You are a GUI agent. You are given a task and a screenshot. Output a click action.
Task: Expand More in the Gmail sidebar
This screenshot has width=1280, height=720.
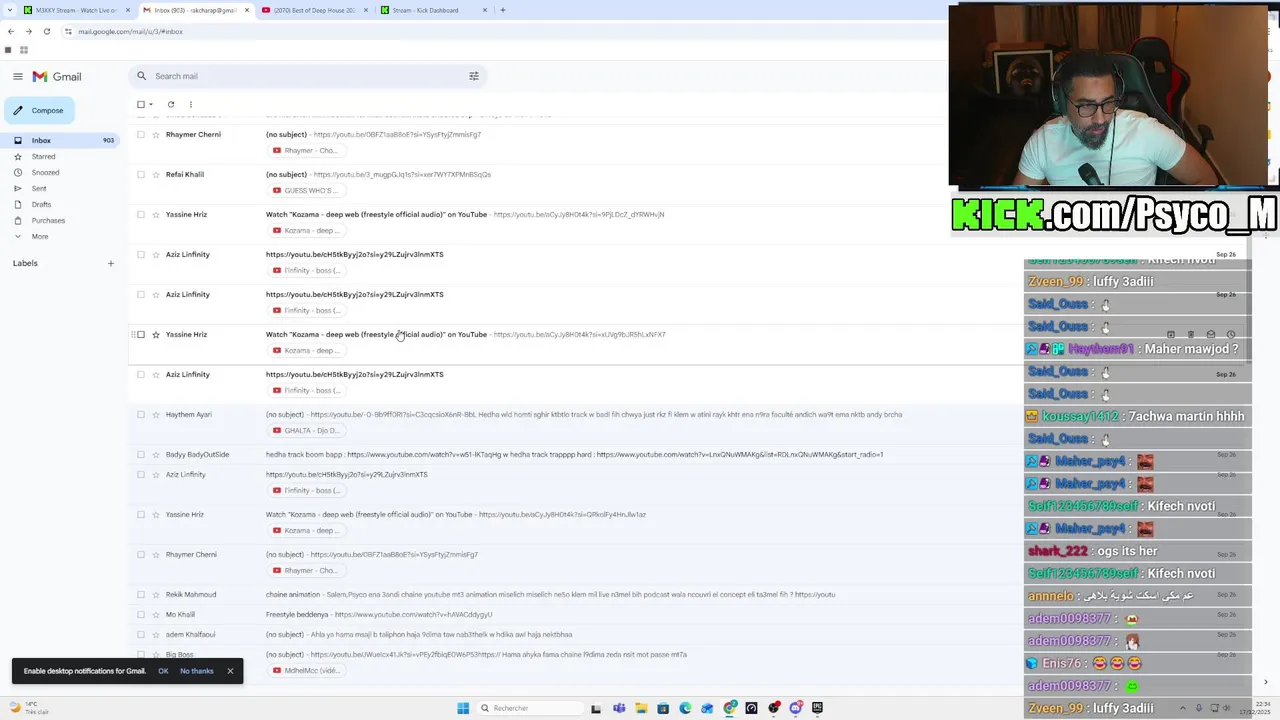pos(40,236)
